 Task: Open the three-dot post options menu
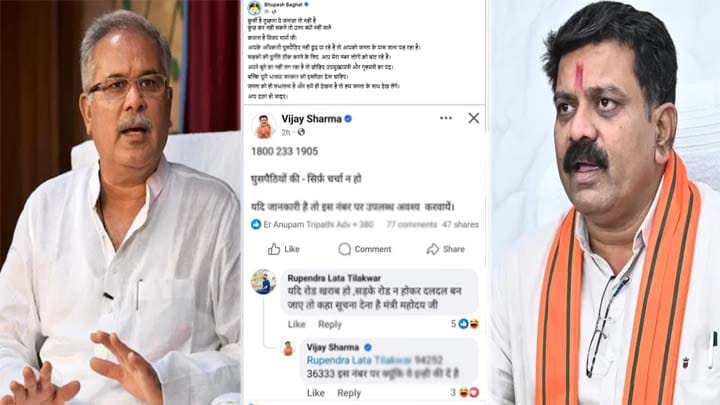point(445,118)
